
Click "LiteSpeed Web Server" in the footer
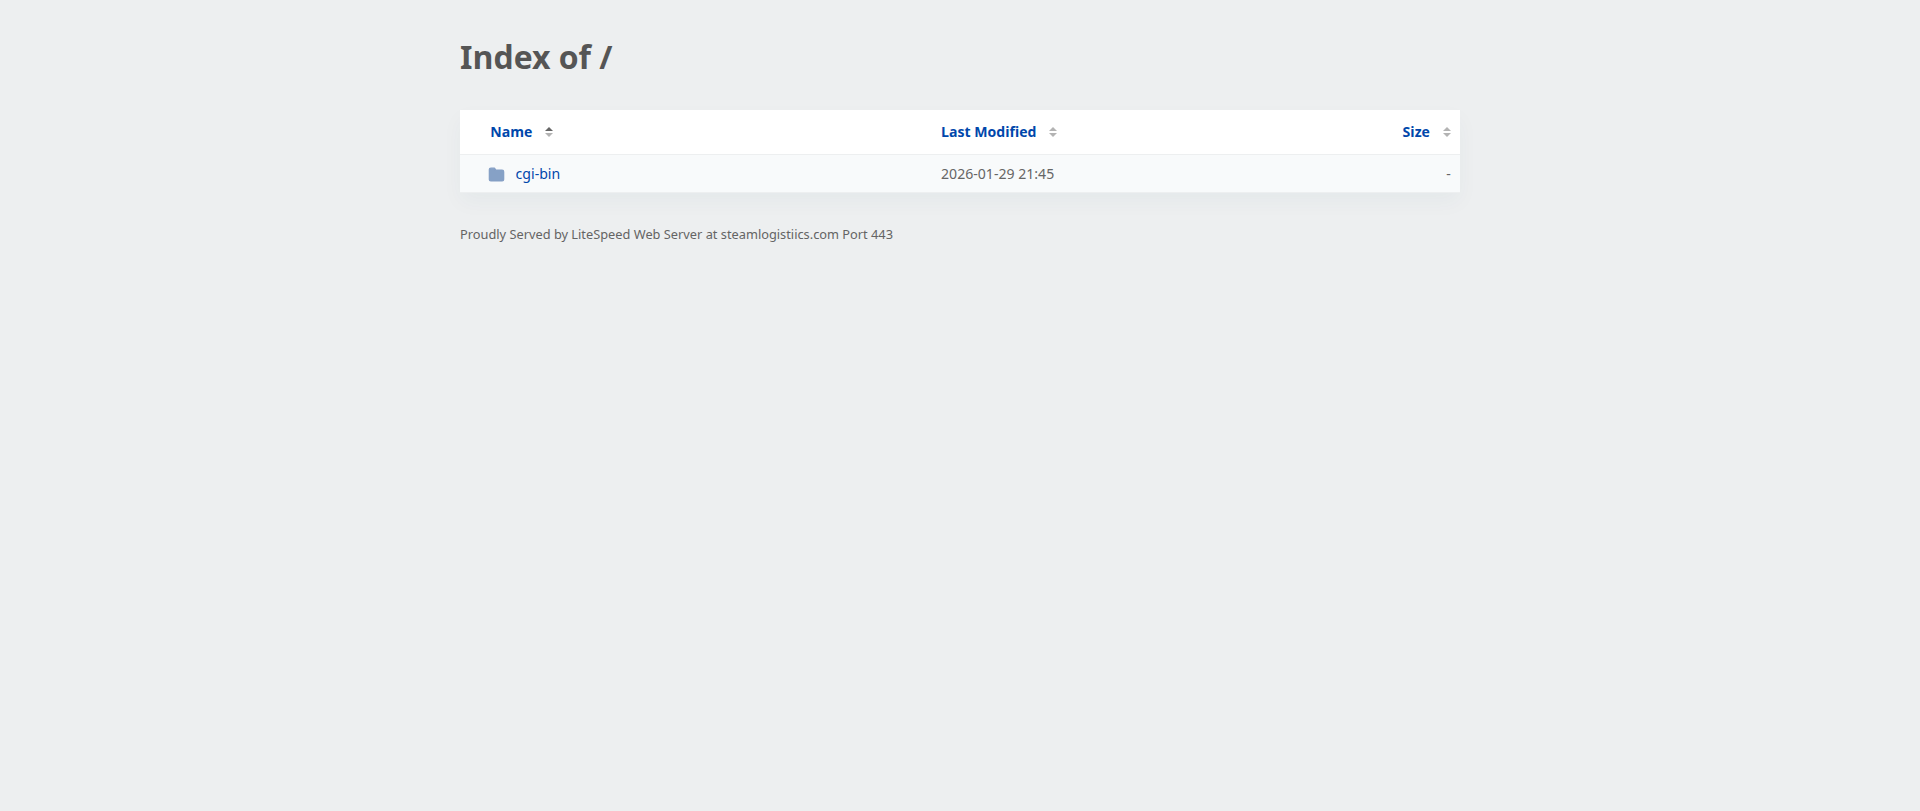636,235
